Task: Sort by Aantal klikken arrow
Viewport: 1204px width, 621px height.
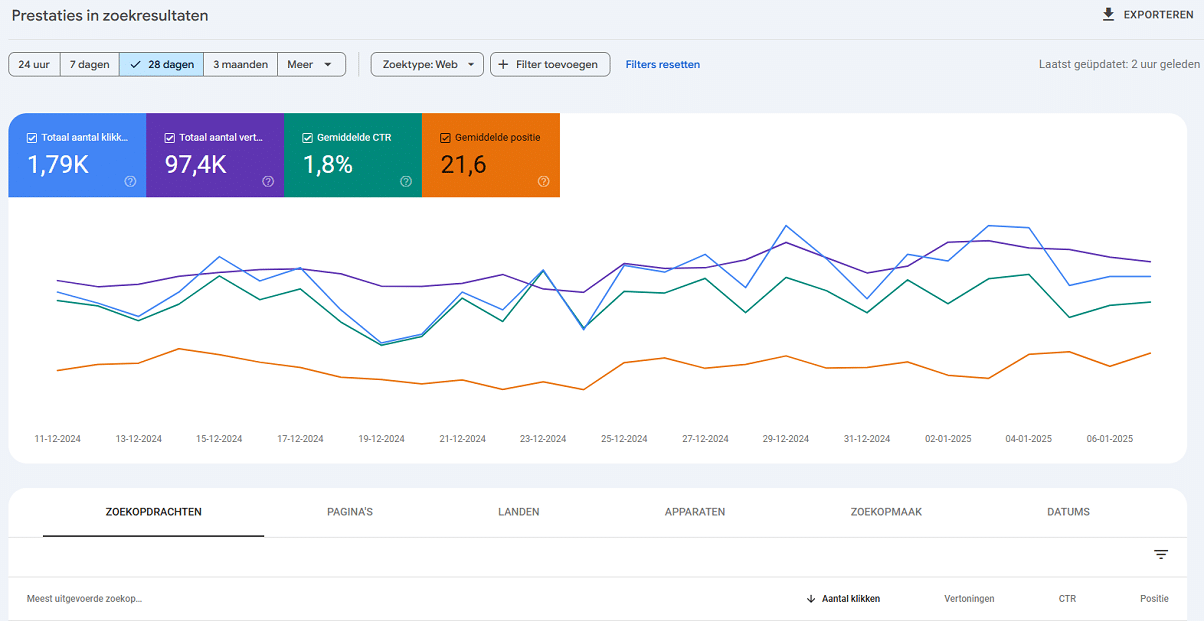Action: pyautogui.click(x=810, y=599)
